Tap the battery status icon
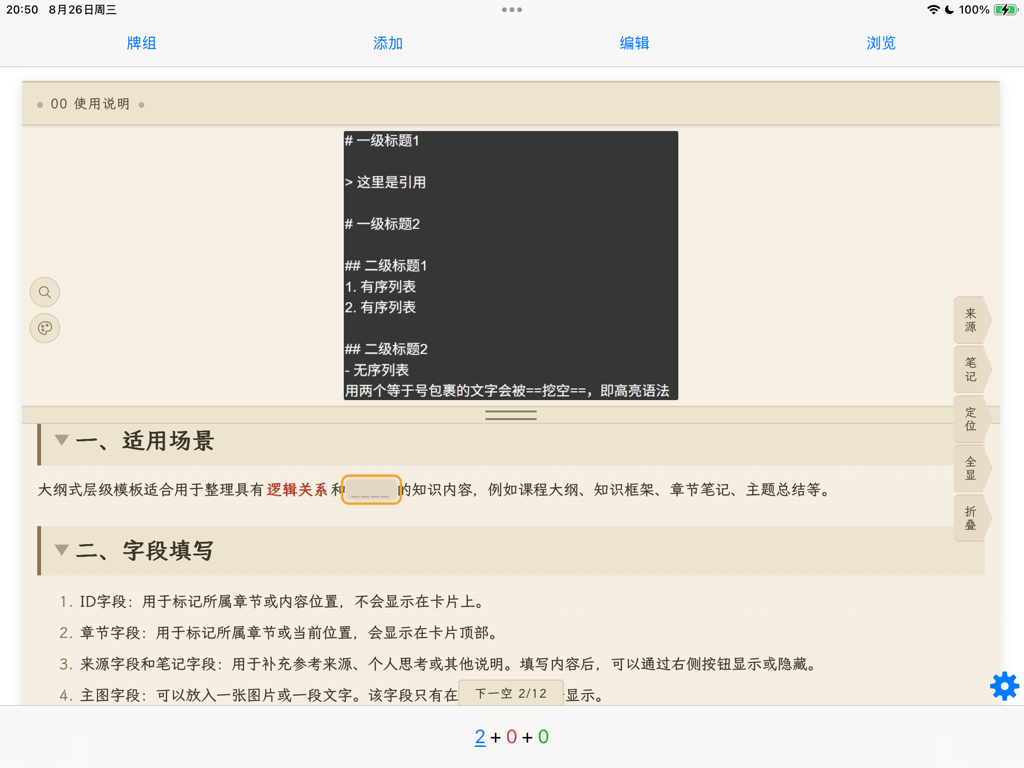Image resolution: width=1024 pixels, height=768 pixels. (x=1005, y=10)
